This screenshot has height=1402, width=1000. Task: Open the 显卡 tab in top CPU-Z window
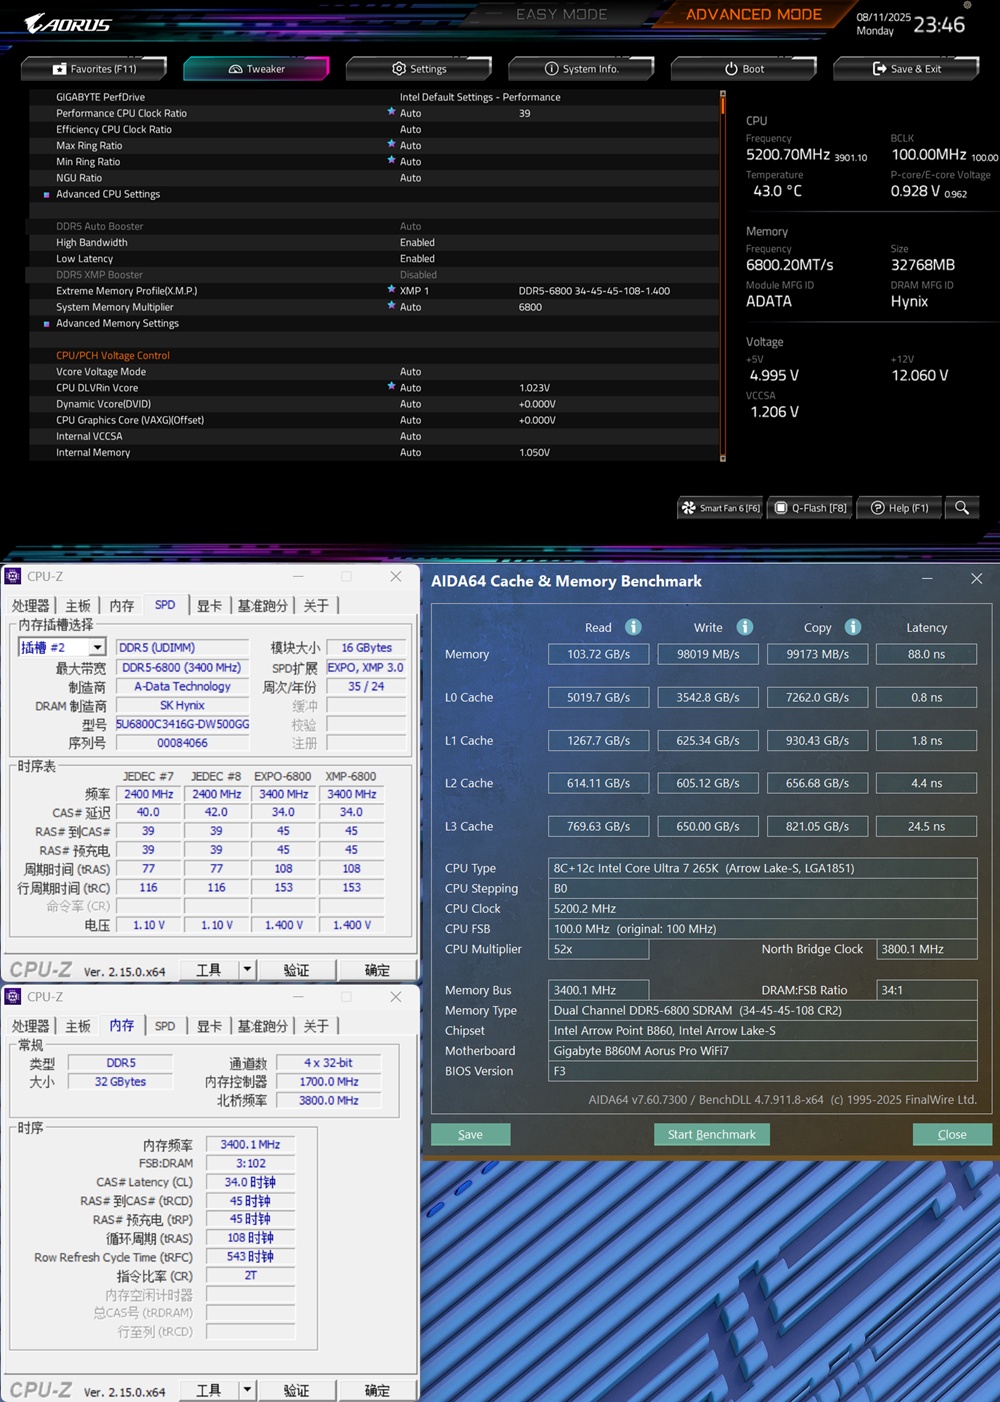point(209,605)
